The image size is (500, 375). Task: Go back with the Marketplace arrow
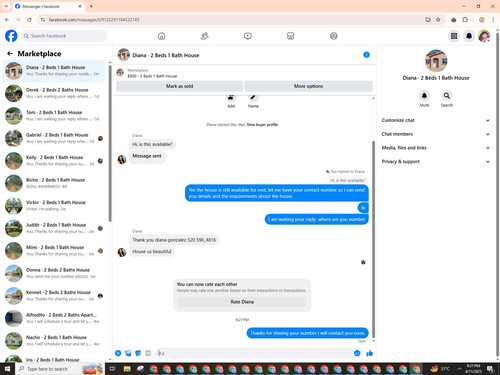10,53
